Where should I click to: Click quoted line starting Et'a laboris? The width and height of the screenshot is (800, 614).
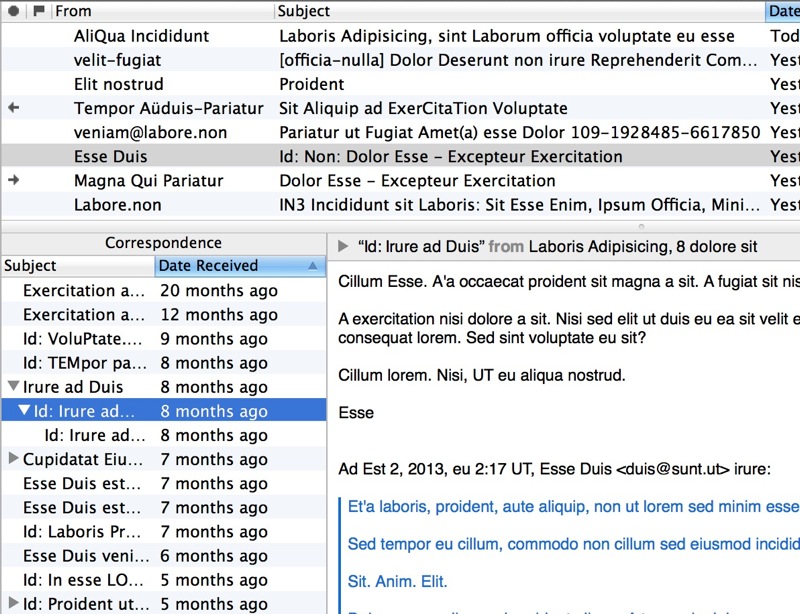click(x=573, y=506)
